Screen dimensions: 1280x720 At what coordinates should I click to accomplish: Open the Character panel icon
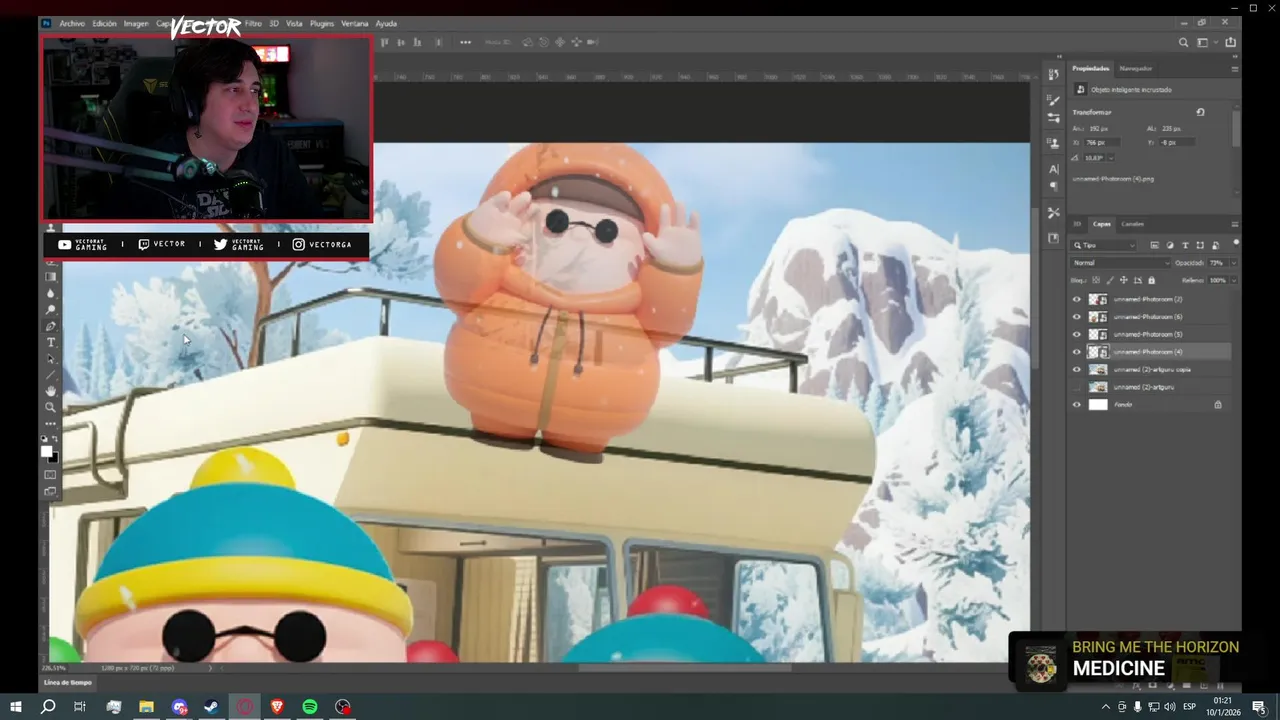click(1053, 169)
